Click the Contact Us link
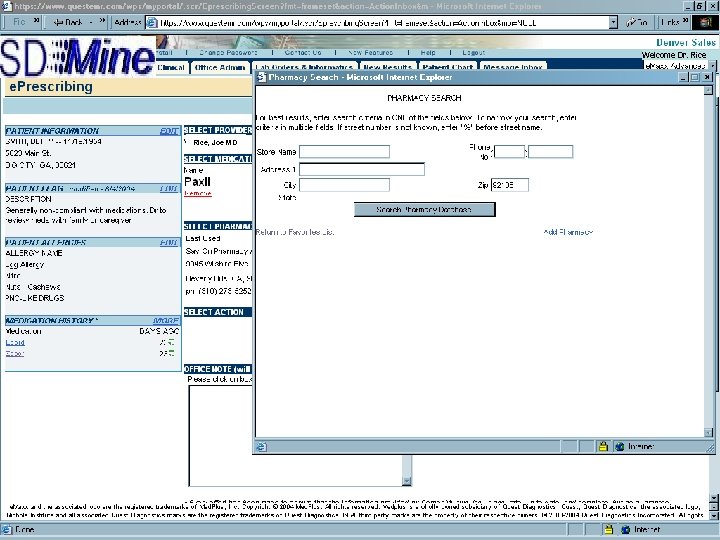This screenshot has height=540, width=720. [x=303, y=52]
